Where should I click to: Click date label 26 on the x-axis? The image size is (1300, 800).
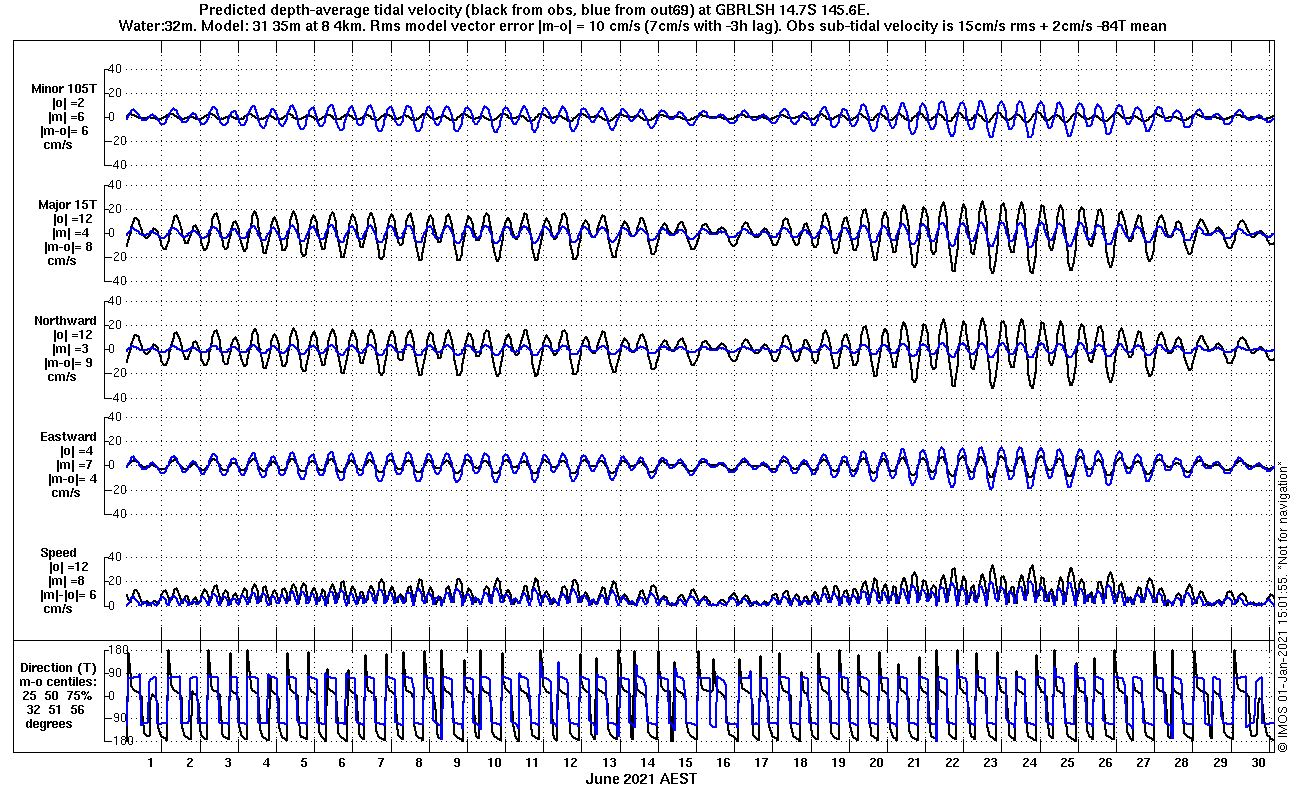point(1105,763)
